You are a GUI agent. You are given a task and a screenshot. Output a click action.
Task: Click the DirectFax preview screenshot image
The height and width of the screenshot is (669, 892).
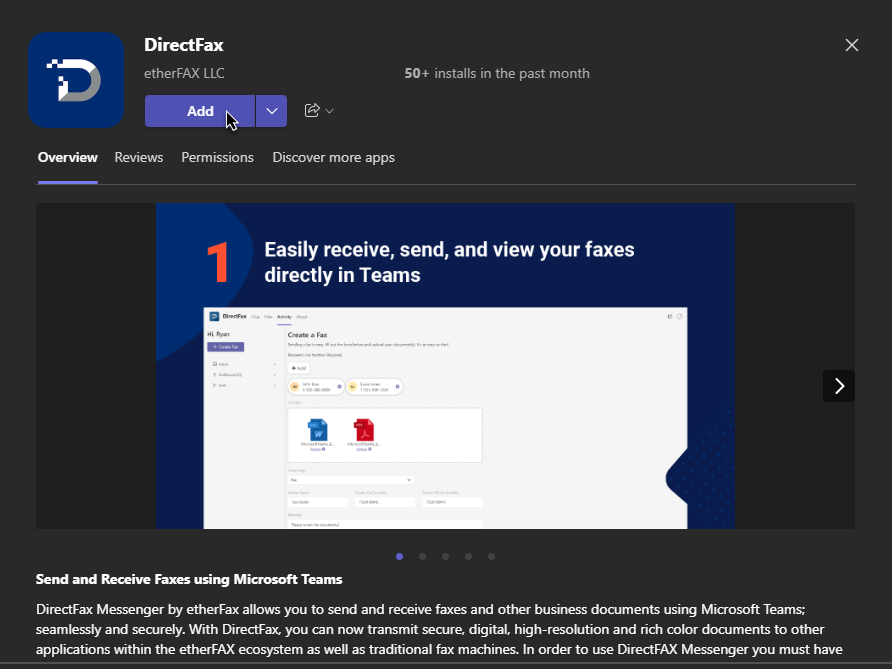coord(445,366)
